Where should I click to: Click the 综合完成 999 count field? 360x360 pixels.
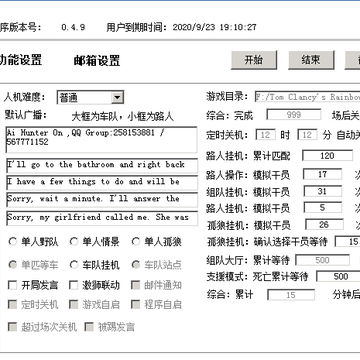pos(294,115)
